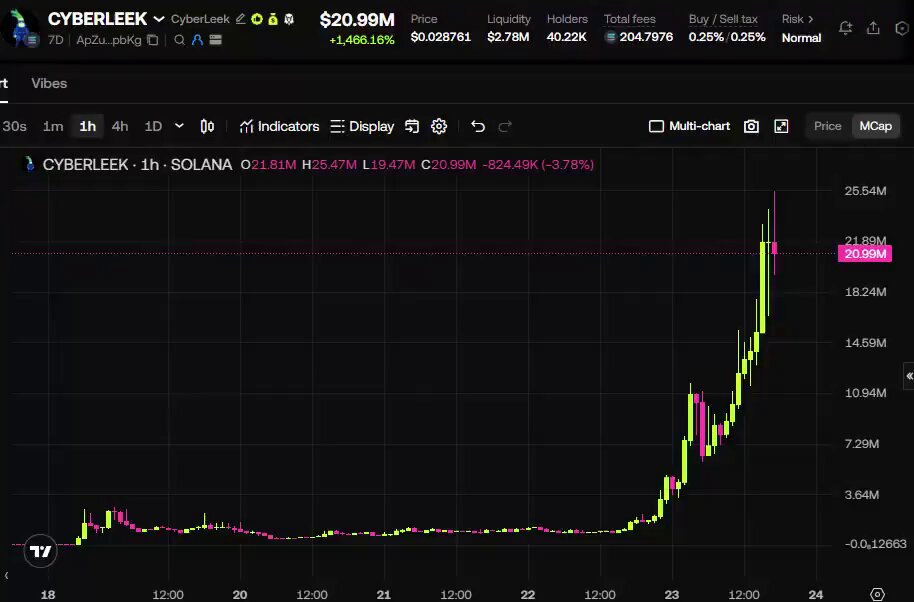This screenshot has height=602, width=914.
Task: Undo the last chart action
Action: click(x=478, y=126)
